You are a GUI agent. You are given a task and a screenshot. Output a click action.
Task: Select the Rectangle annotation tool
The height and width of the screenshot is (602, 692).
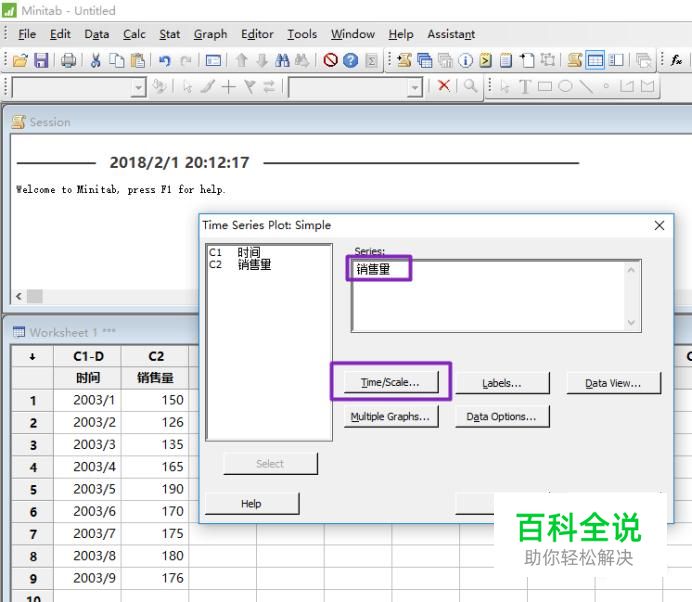click(545, 87)
